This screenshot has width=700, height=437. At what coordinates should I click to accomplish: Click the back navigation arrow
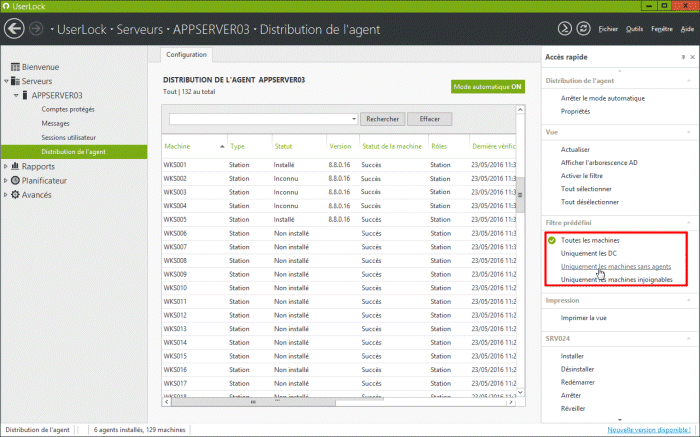coord(14,29)
